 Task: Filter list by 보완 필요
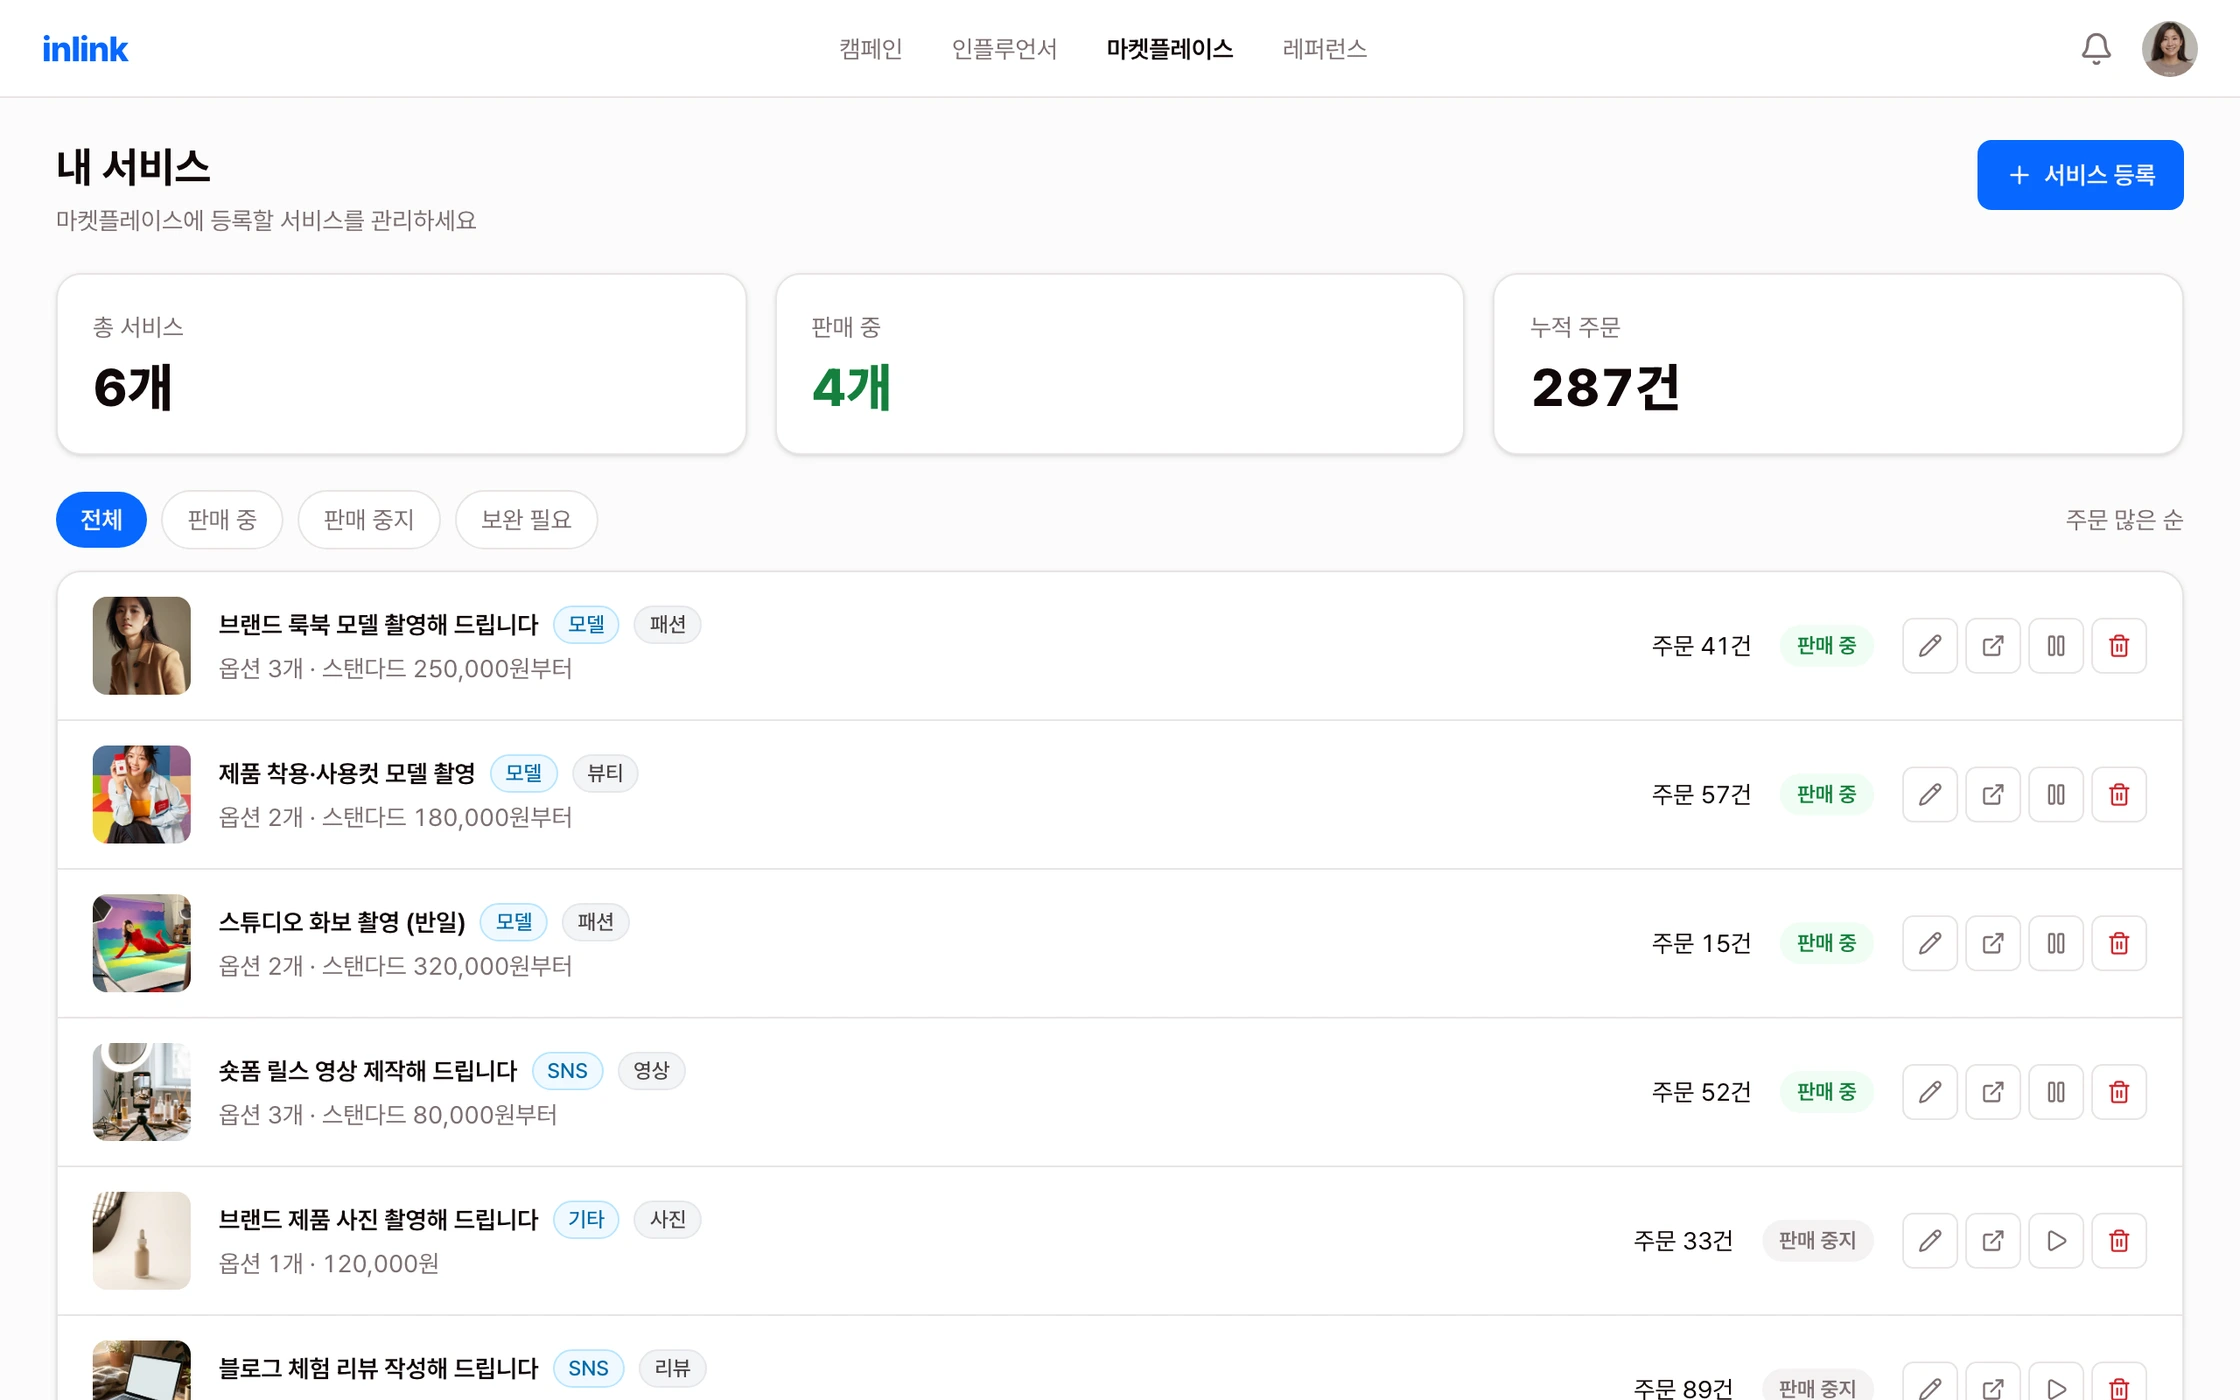click(x=526, y=520)
